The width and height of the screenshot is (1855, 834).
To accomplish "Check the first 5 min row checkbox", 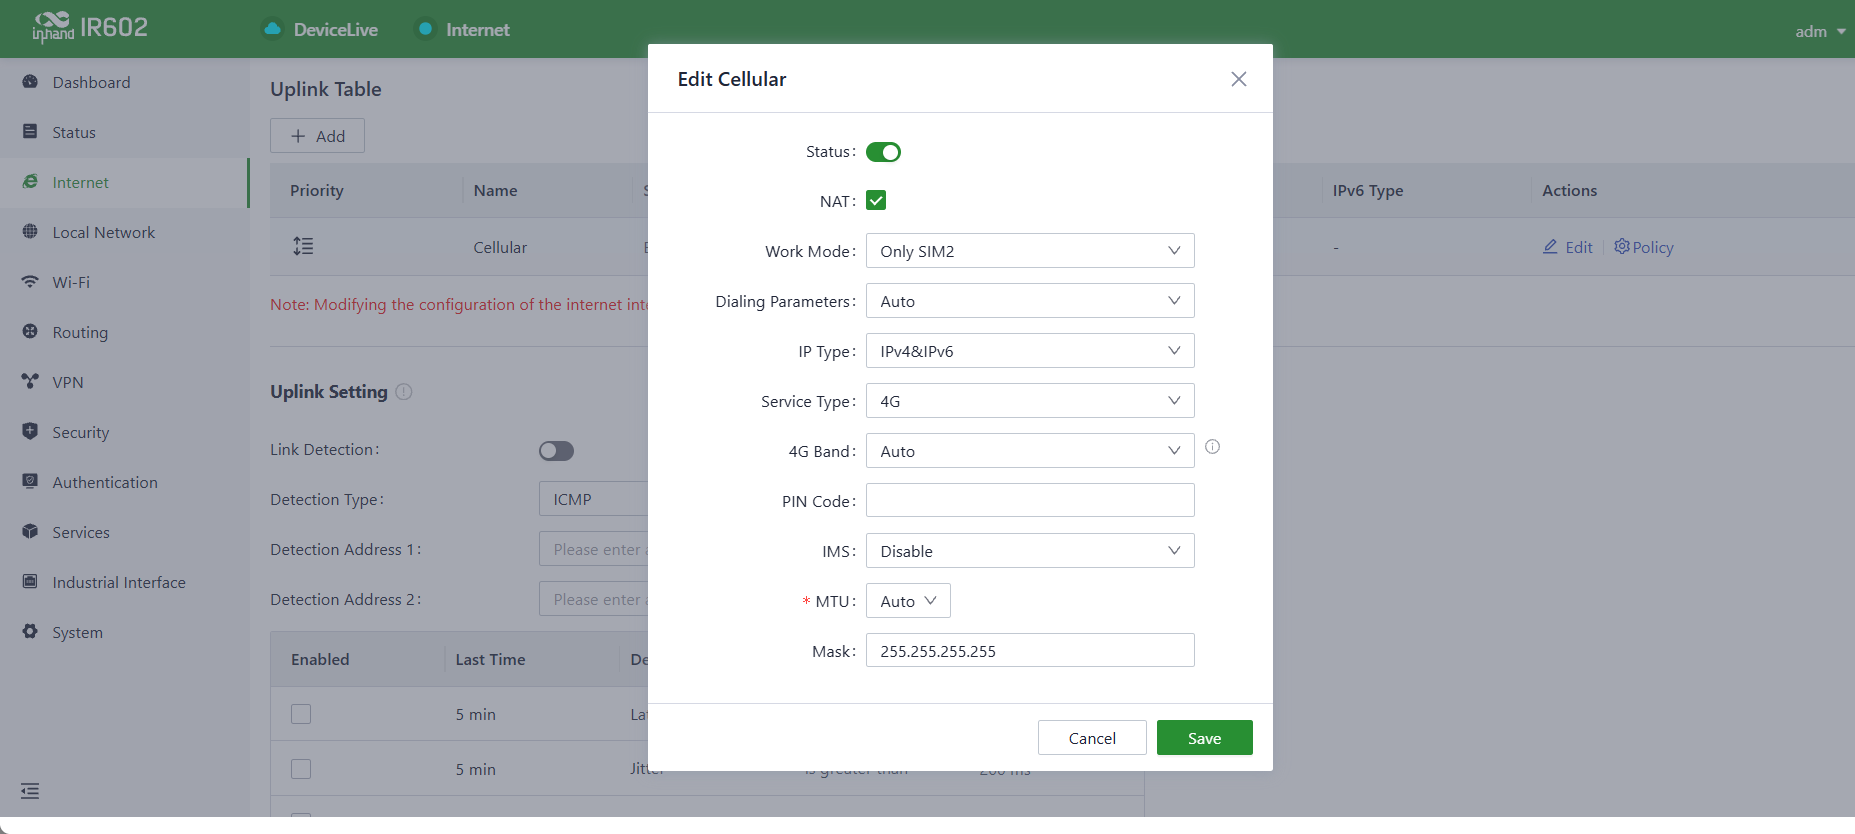I will 301,714.
